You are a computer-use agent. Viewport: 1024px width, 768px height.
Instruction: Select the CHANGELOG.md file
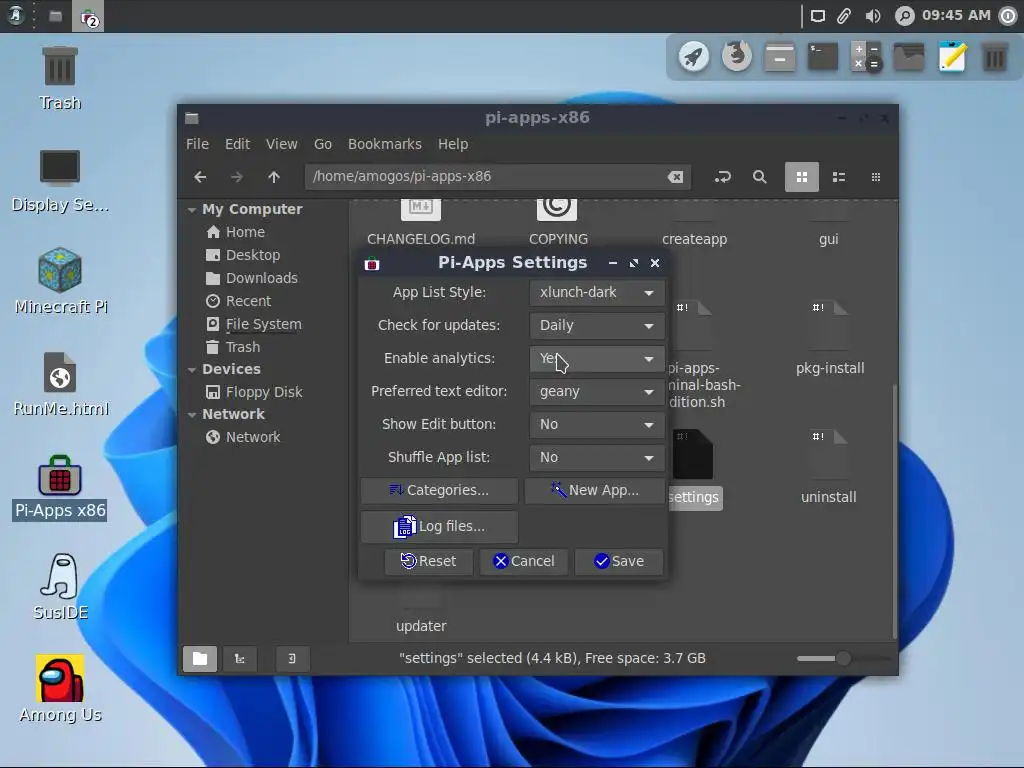pyautogui.click(x=421, y=222)
